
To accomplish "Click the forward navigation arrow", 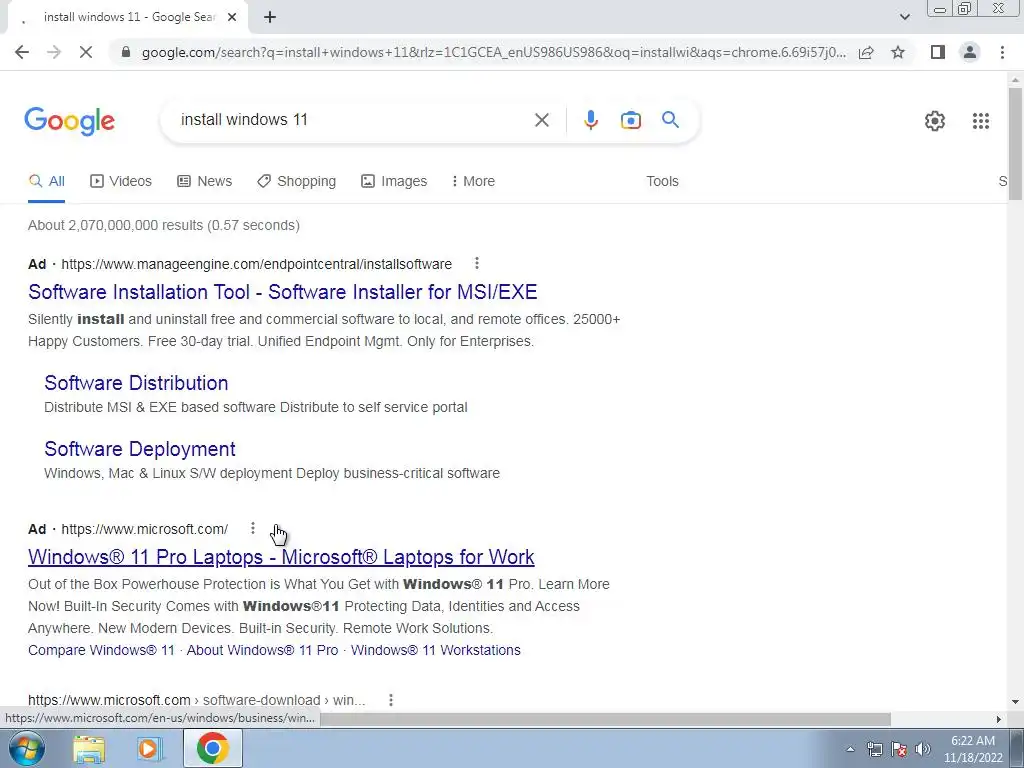I will point(54,52).
